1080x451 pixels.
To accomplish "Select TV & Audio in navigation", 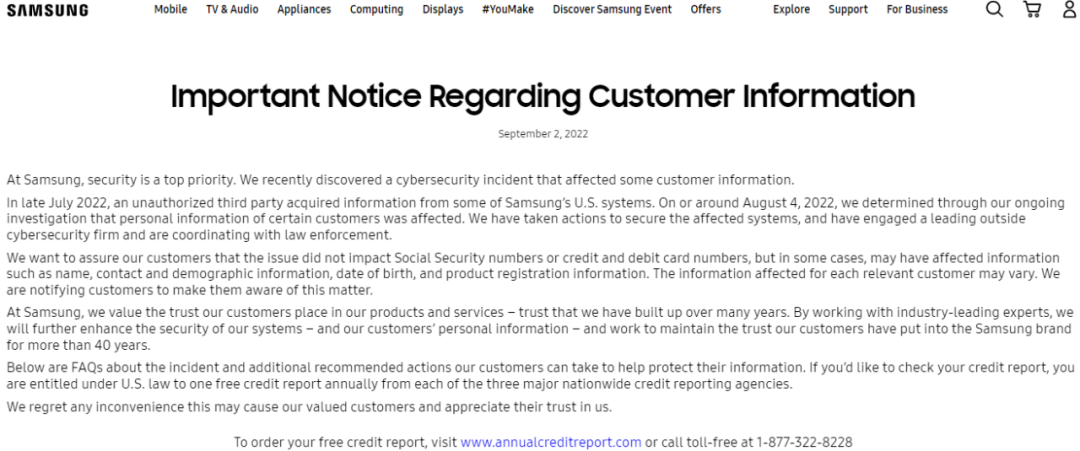I will tap(232, 9).
